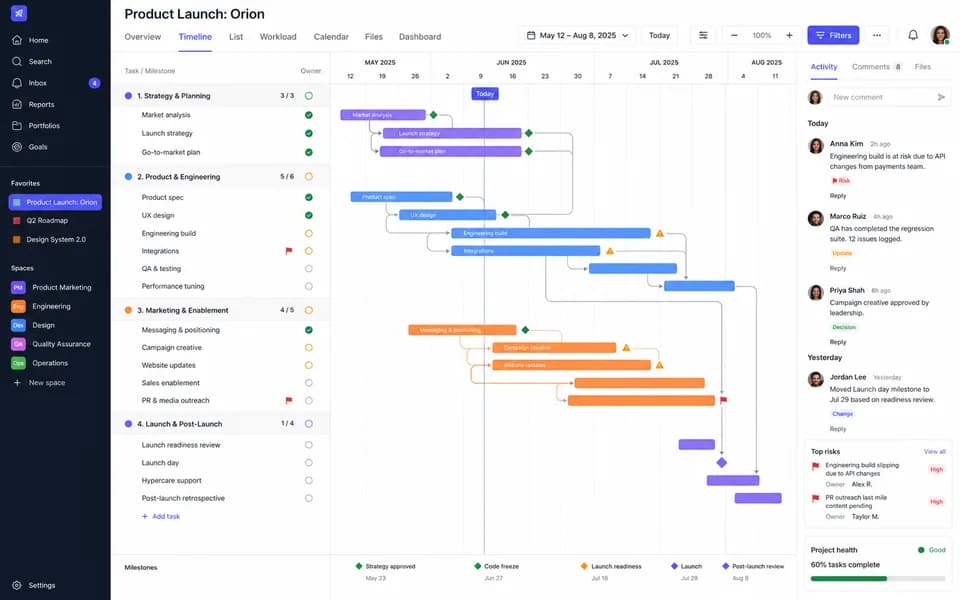
Task: Open the more options ellipsis menu
Action: 877,35
